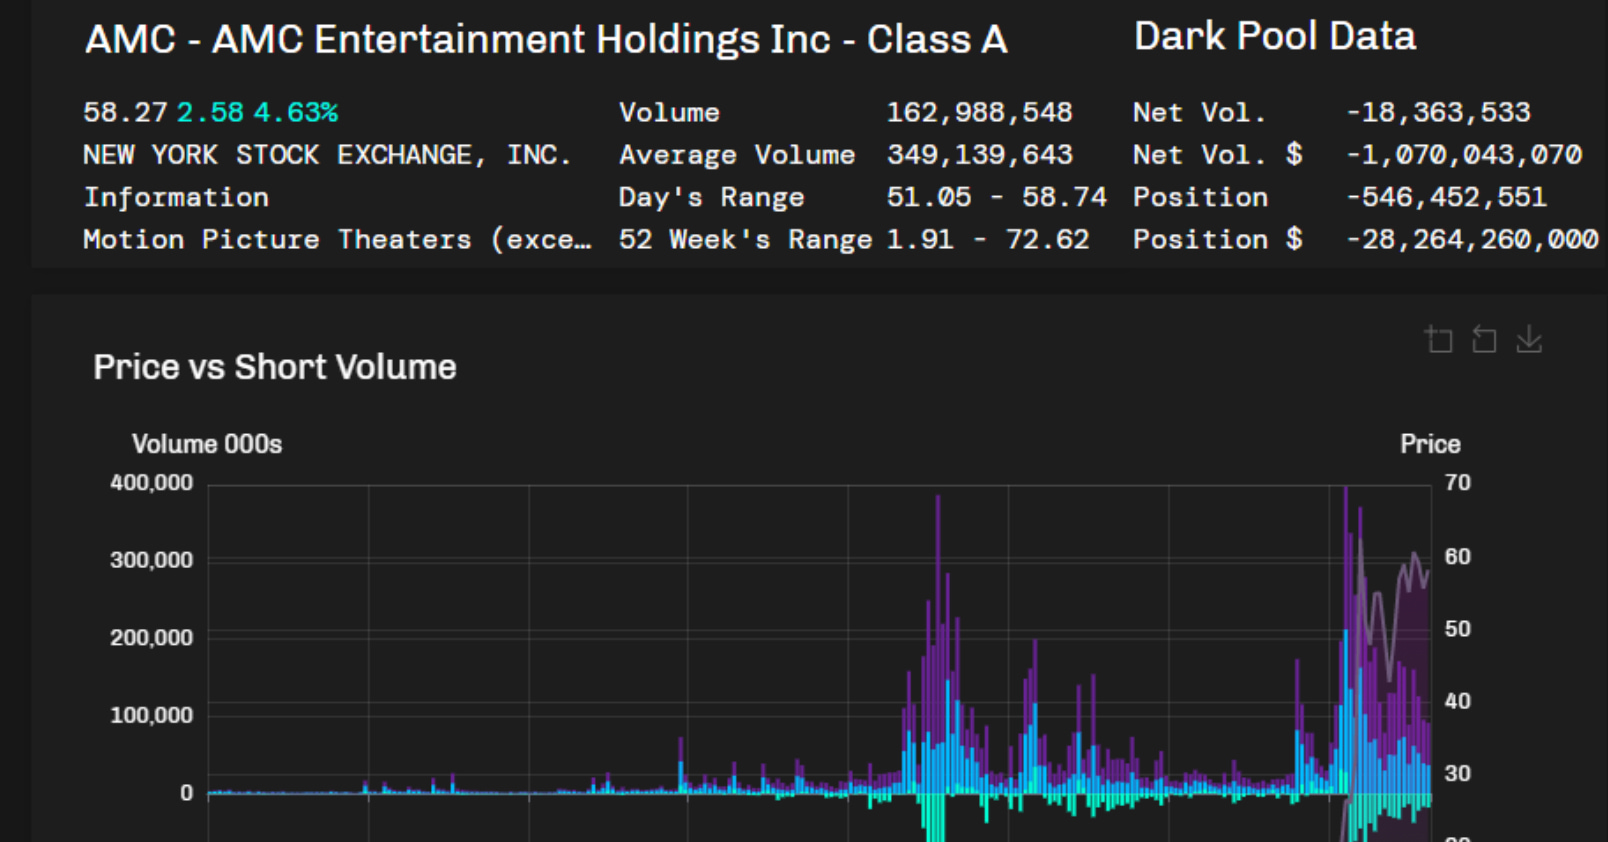Select position value -546,452,551
Screen dimensions: 1608x842
coord(1447,197)
